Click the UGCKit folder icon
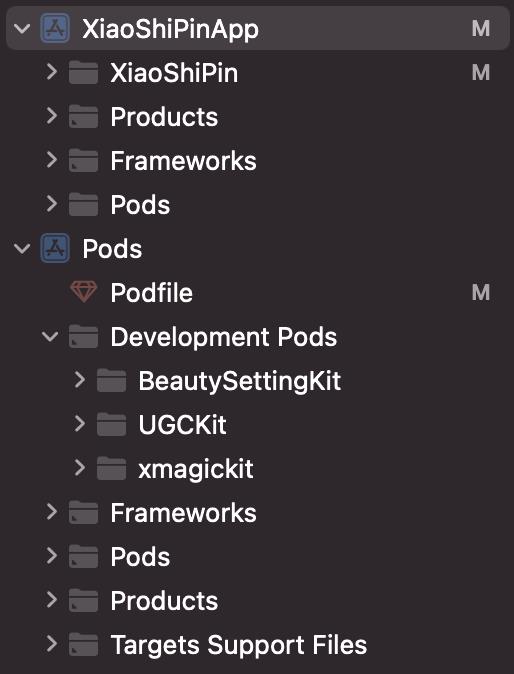This screenshot has width=514, height=674. coord(111,424)
